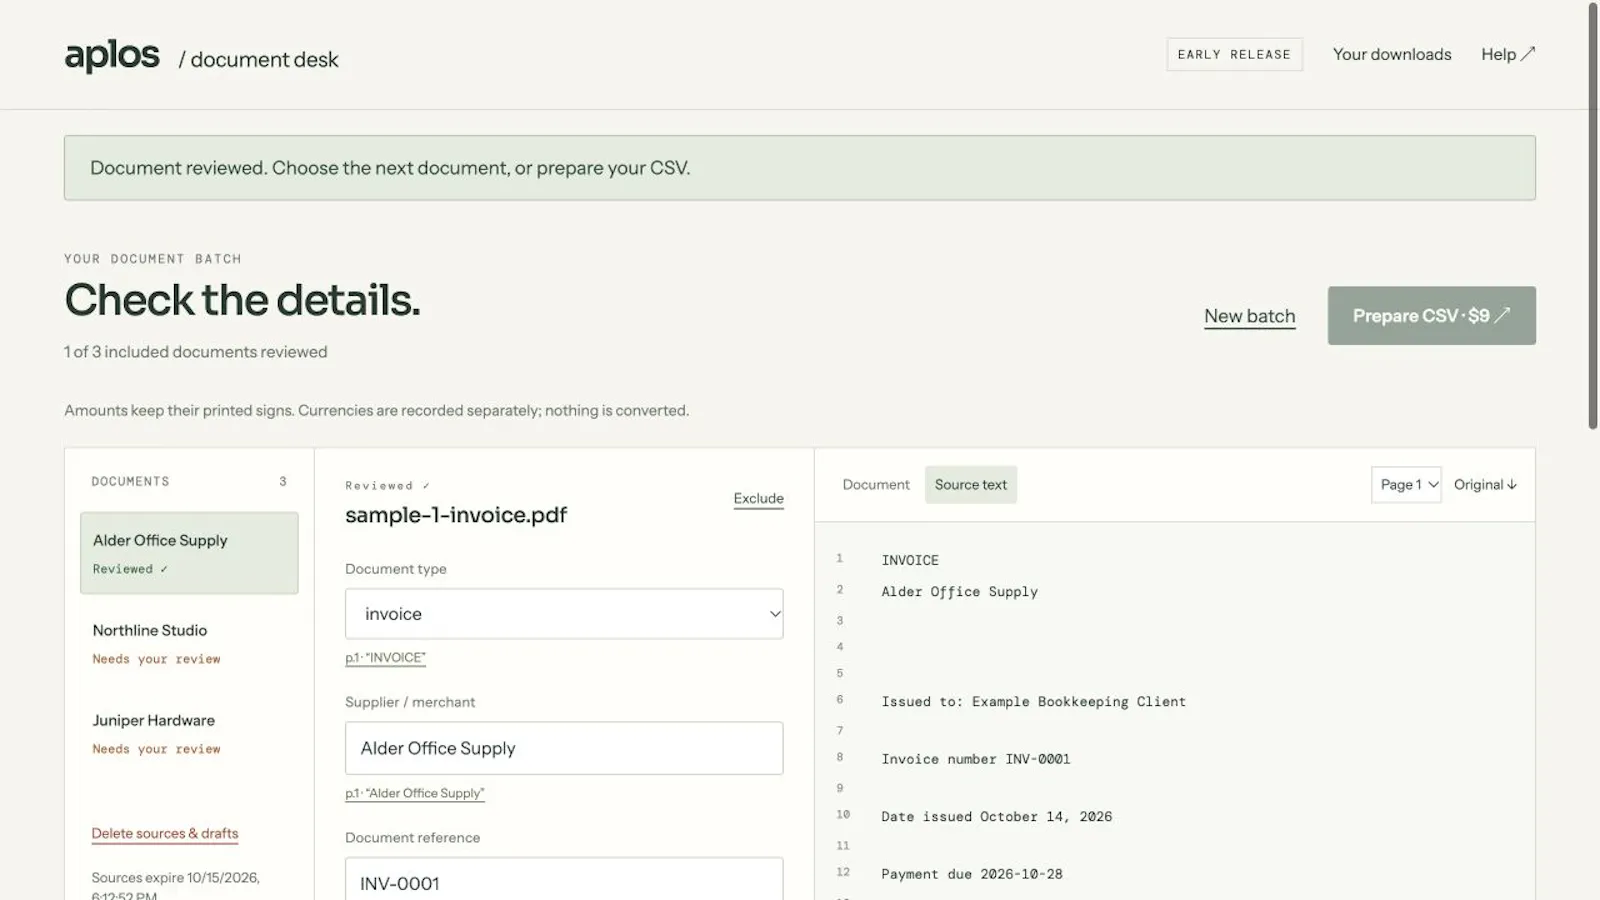Viewport: 1600px width, 900px height.
Task: Click Delete sources & drafts link
Action: (165, 833)
